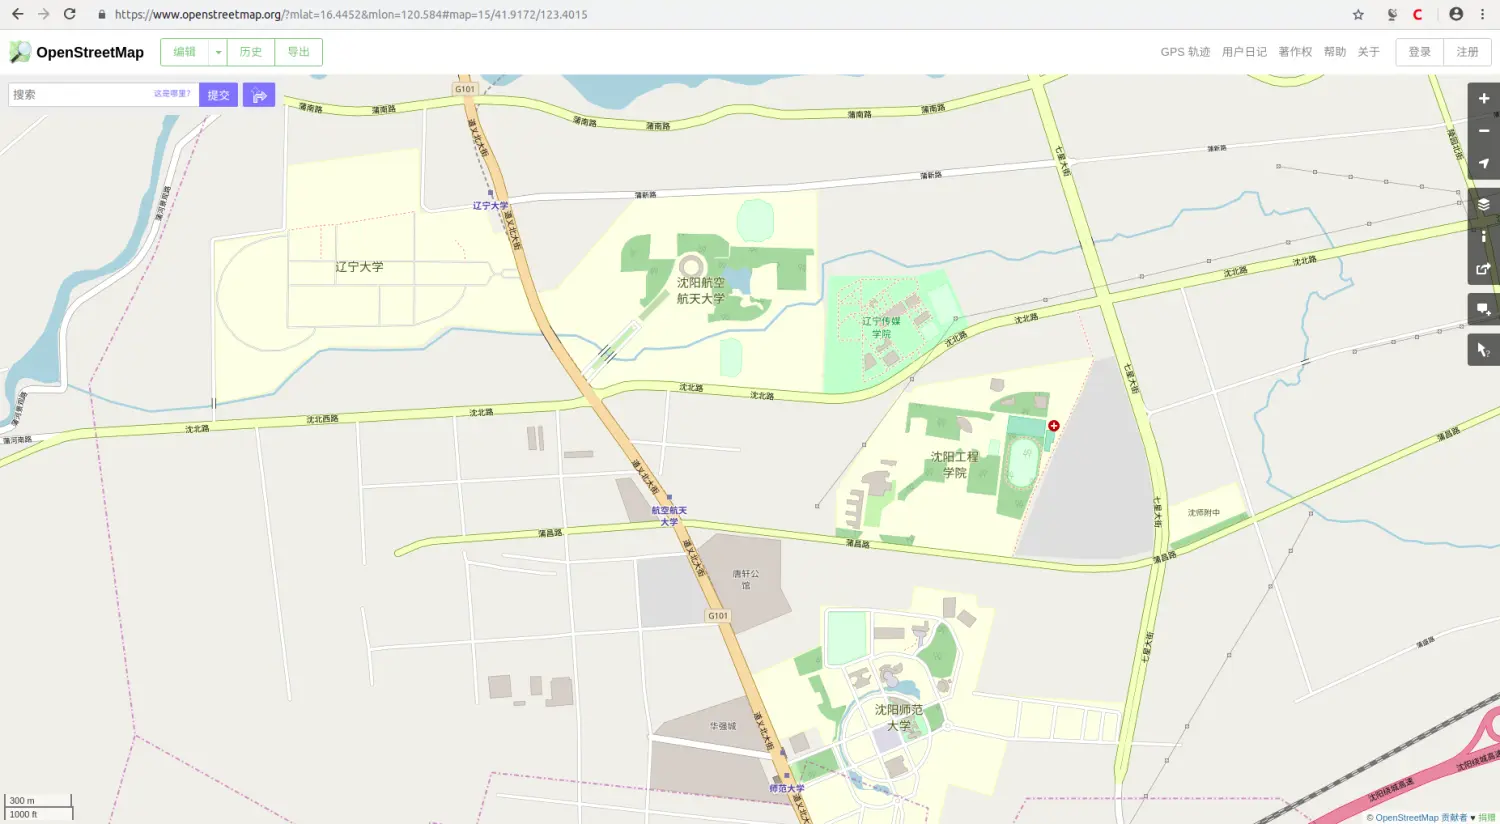Screen dimensions: 1500x824
Task: Click the 这是哪里? link in search box
Action: click(x=172, y=94)
